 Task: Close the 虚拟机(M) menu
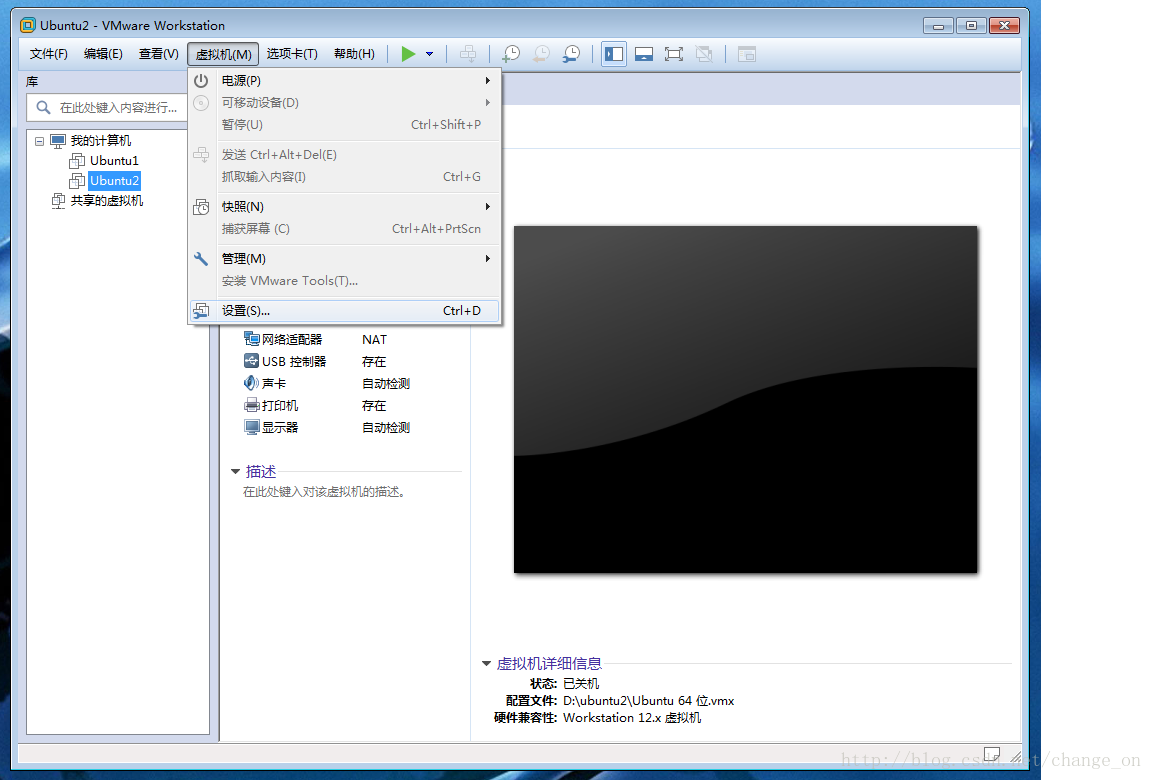tap(223, 54)
